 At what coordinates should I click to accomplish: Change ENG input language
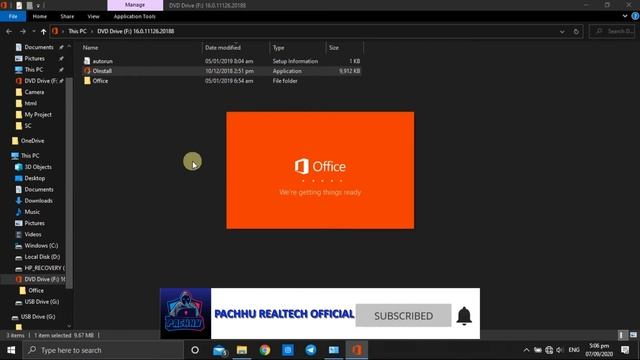click(x=574, y=350)
